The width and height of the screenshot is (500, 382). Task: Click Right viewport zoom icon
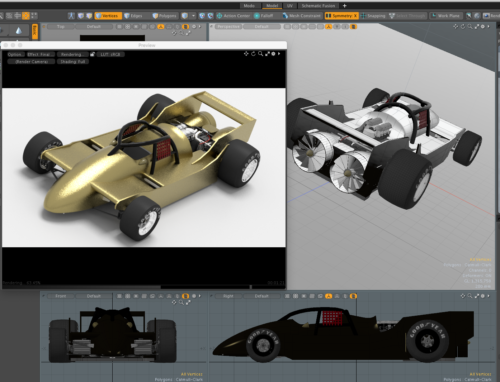coord(470,296)
